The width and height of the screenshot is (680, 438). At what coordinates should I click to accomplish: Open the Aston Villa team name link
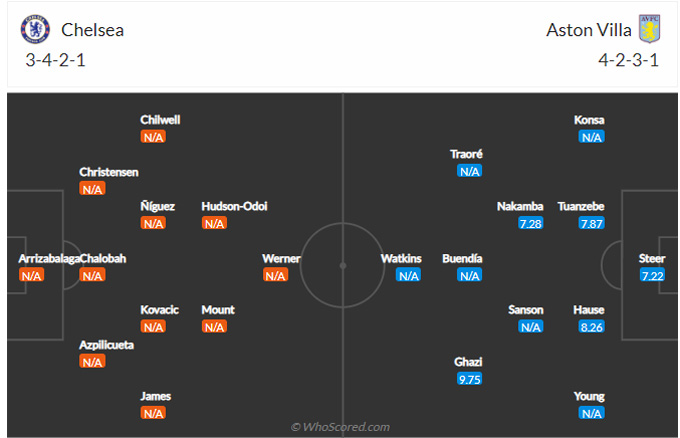point(588,30)
